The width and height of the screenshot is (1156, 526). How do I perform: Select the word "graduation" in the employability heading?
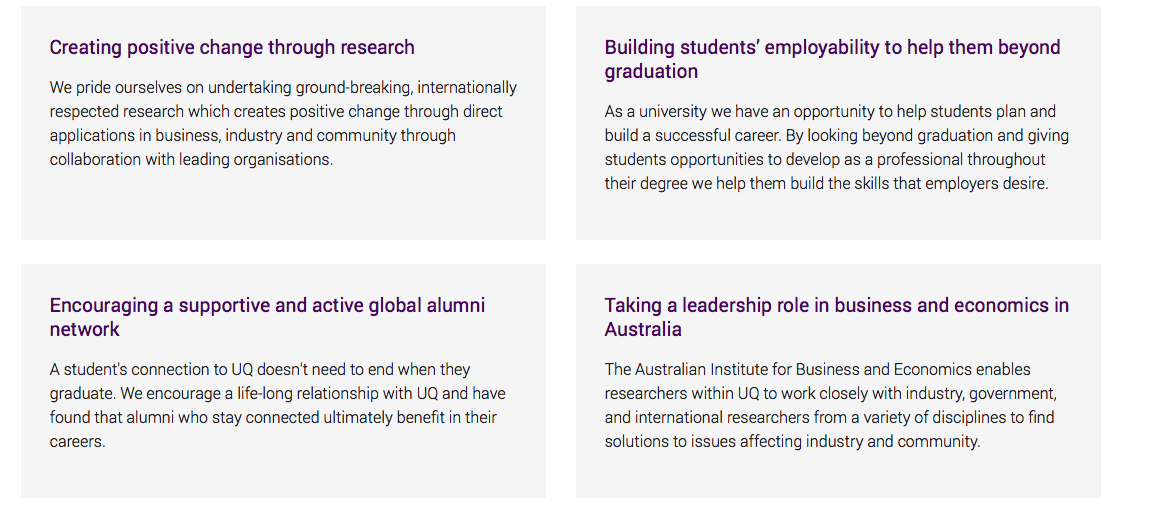(651, 72)
